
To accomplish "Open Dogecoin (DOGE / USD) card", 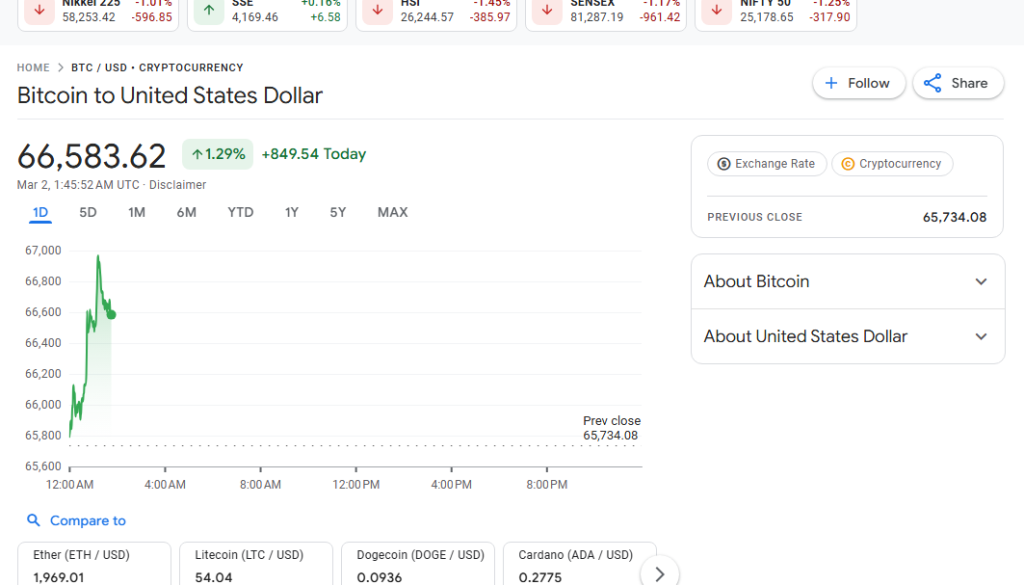I will [x=417, y=564].
